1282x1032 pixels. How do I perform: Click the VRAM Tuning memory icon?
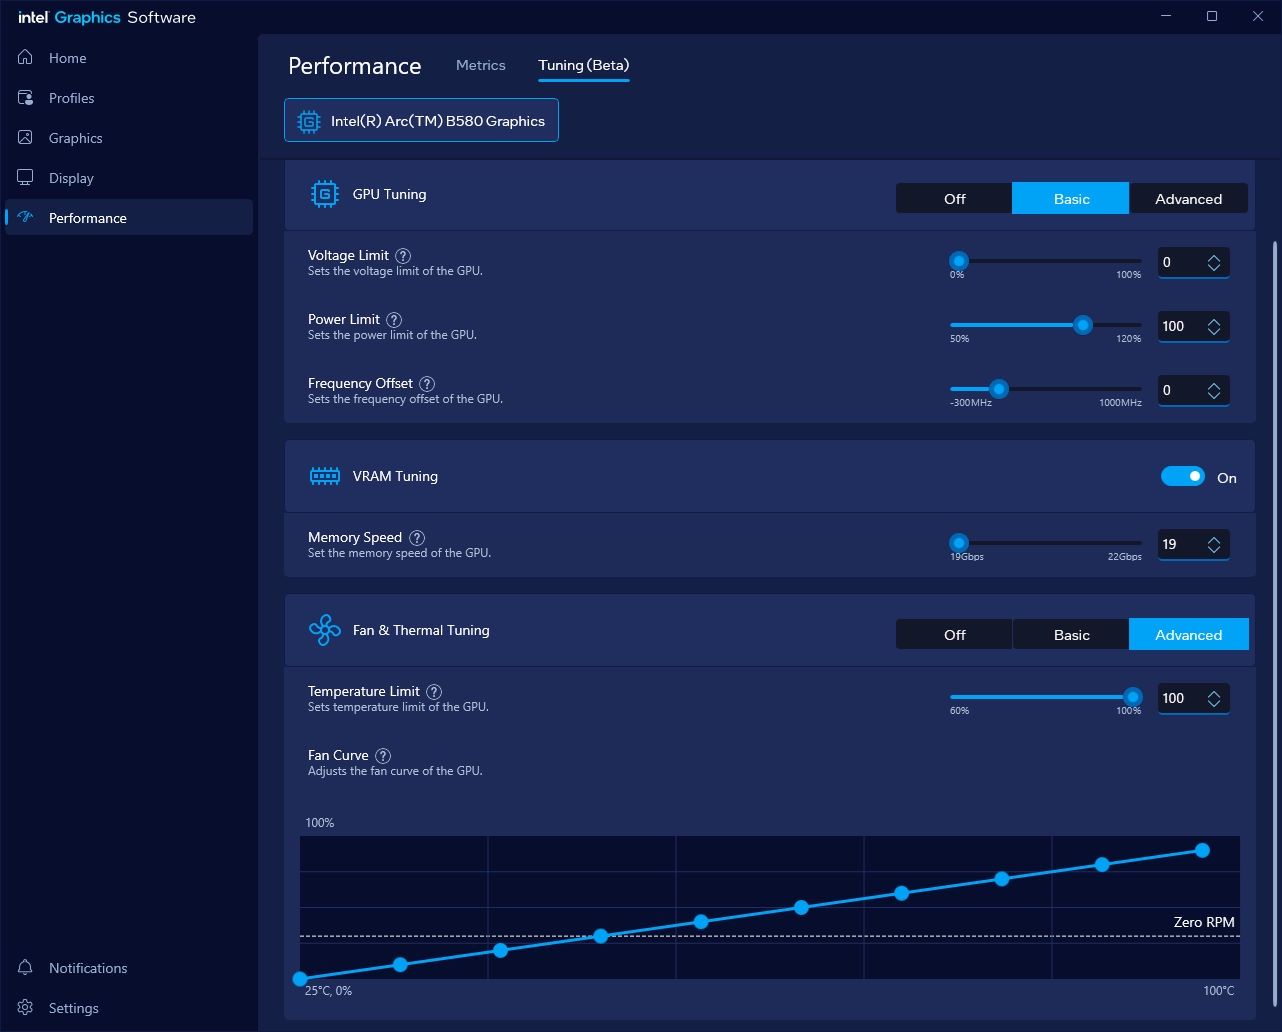[x=325, y=476]
